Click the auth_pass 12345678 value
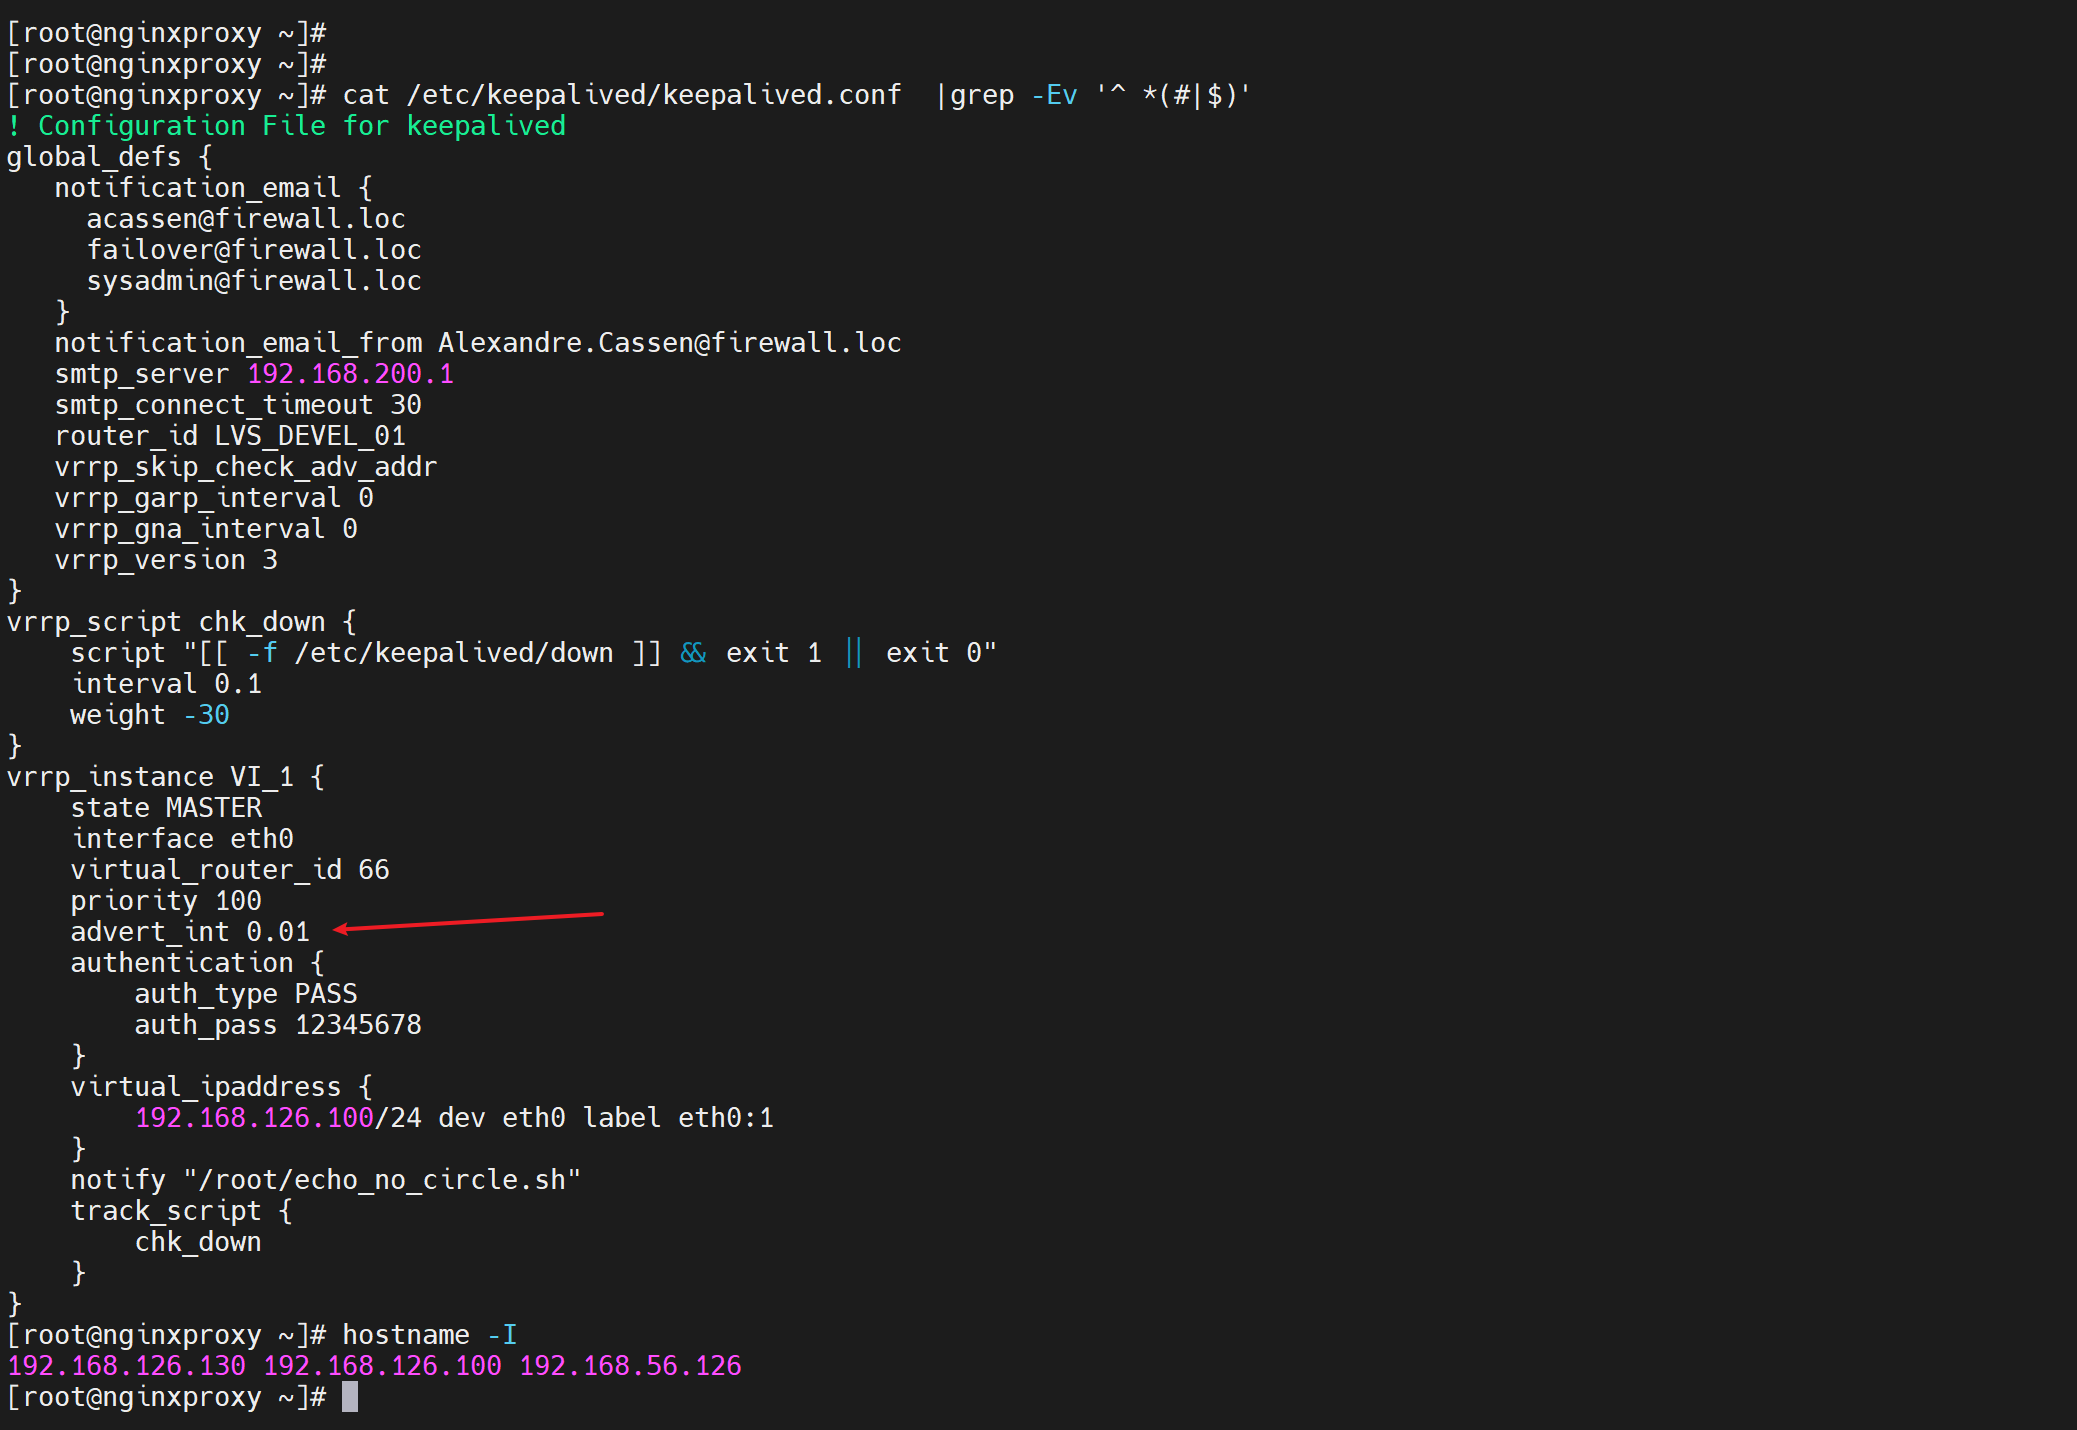Screen dimensions: 2077x1430 tap(358, 1025)
